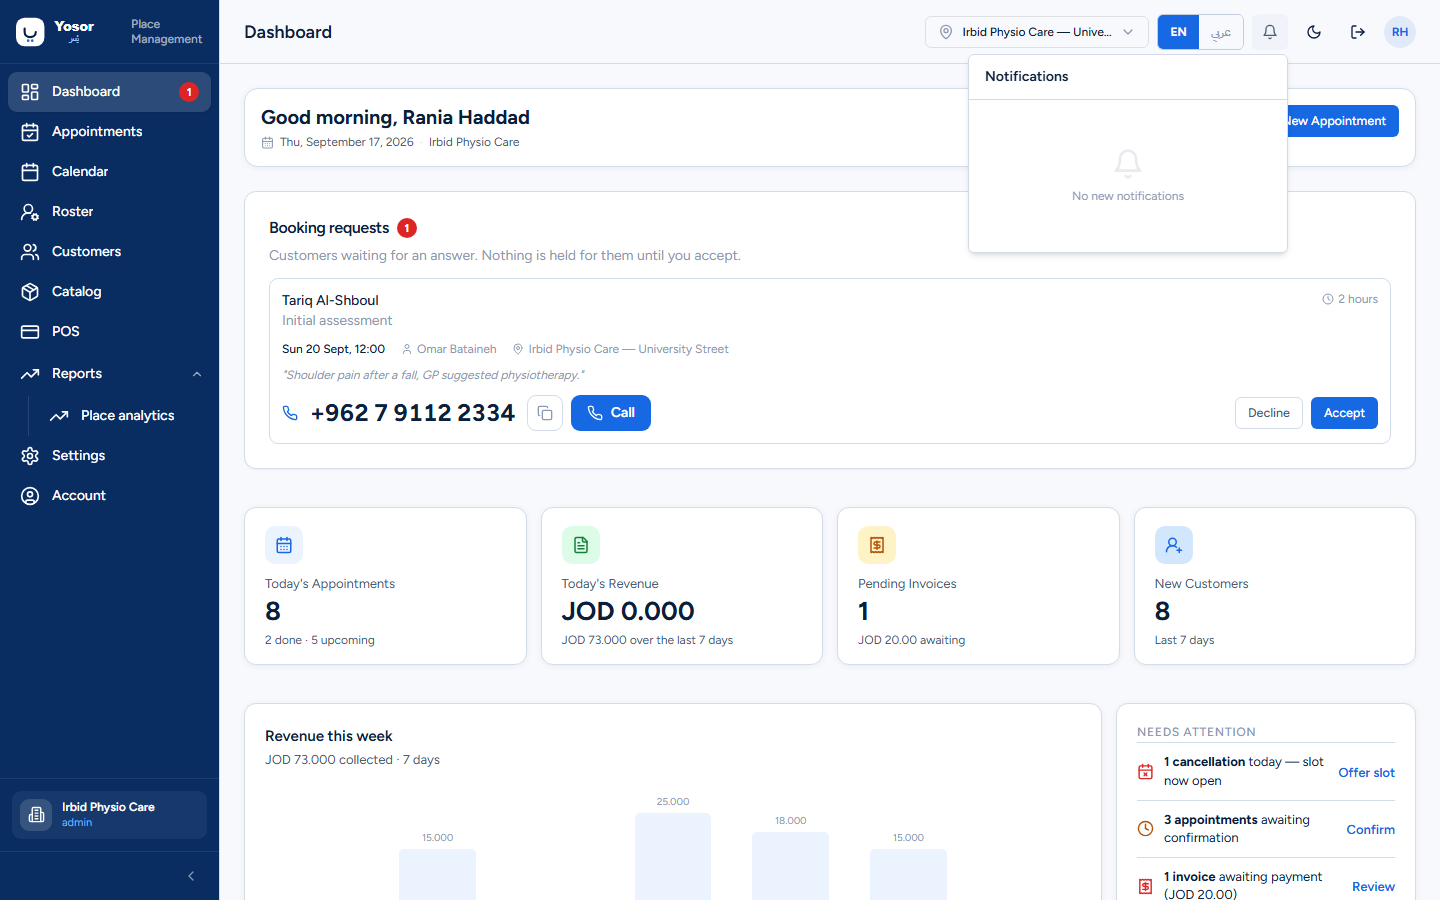The height and width of the screenshot is (900, 1440).
Task: Collapse the Reports menu section
Action: tap(110, 374)
